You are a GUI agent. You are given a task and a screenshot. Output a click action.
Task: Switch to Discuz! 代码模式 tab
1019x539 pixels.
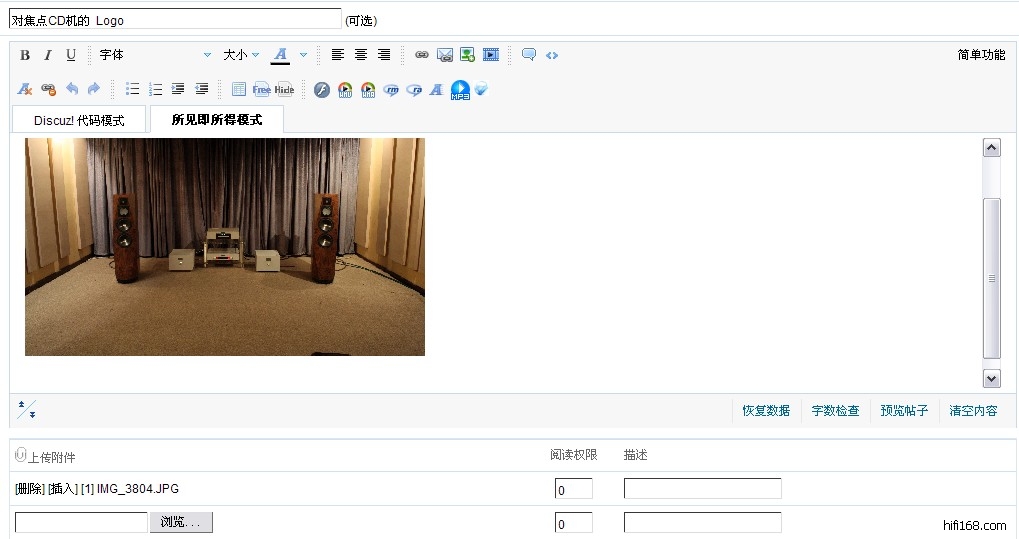point(79,120)
